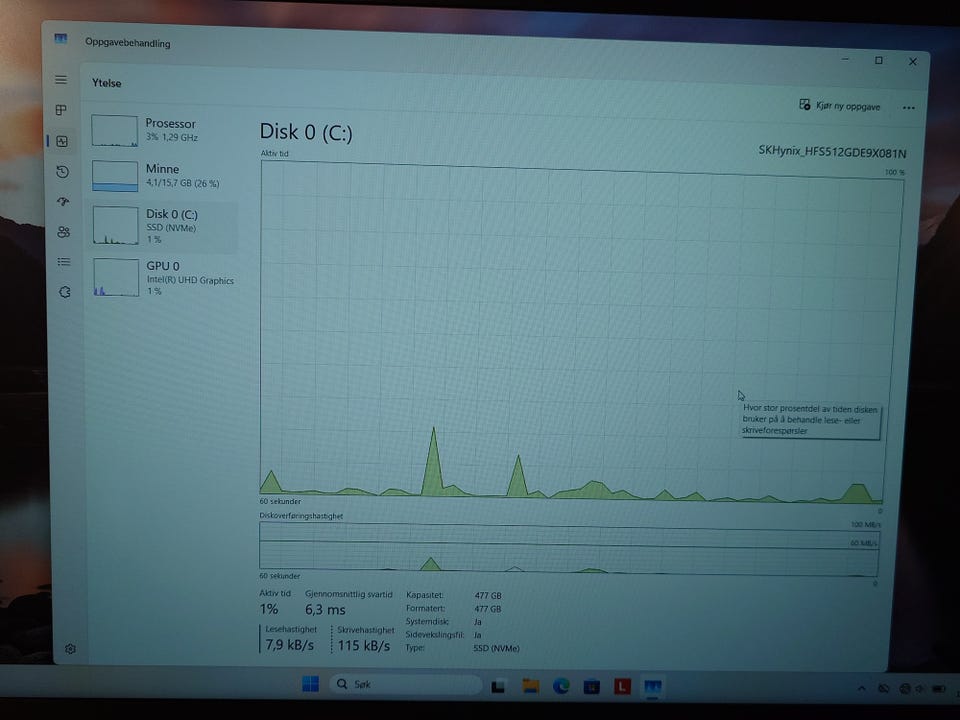Click the Søk taskbar search box

[x=406, y=684]
